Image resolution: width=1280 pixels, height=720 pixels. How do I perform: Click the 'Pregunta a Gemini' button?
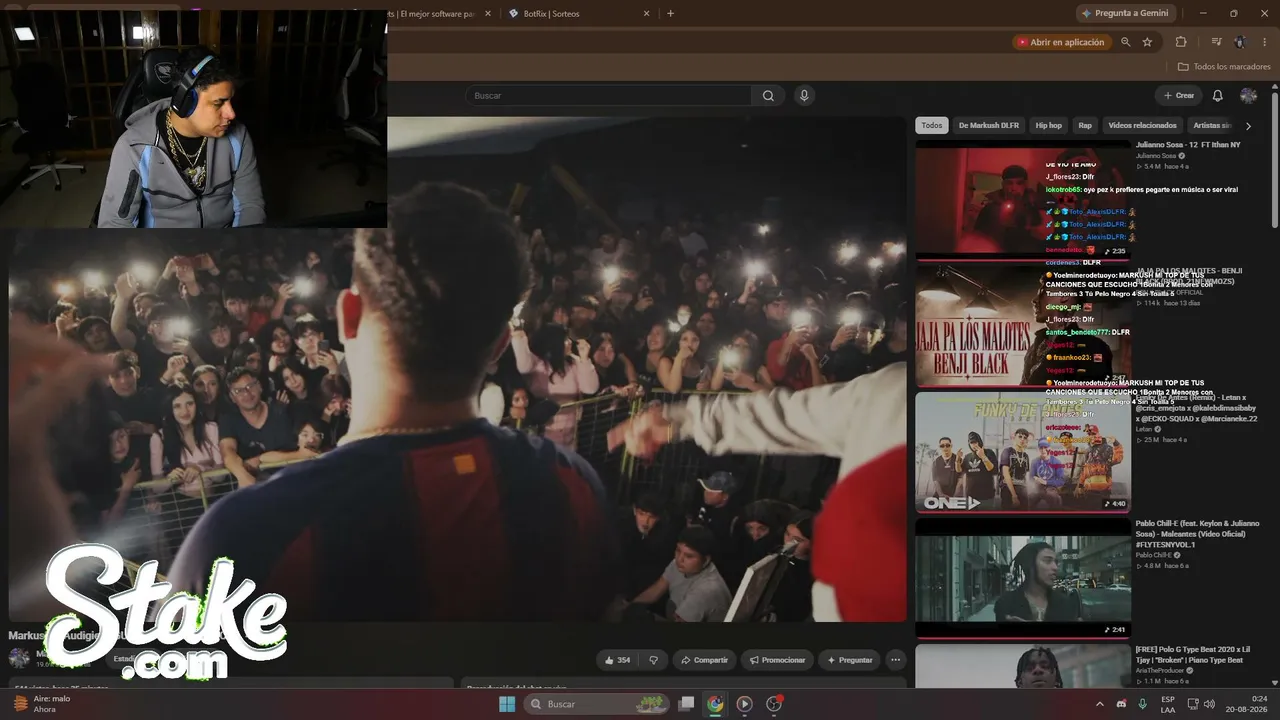1125,14
